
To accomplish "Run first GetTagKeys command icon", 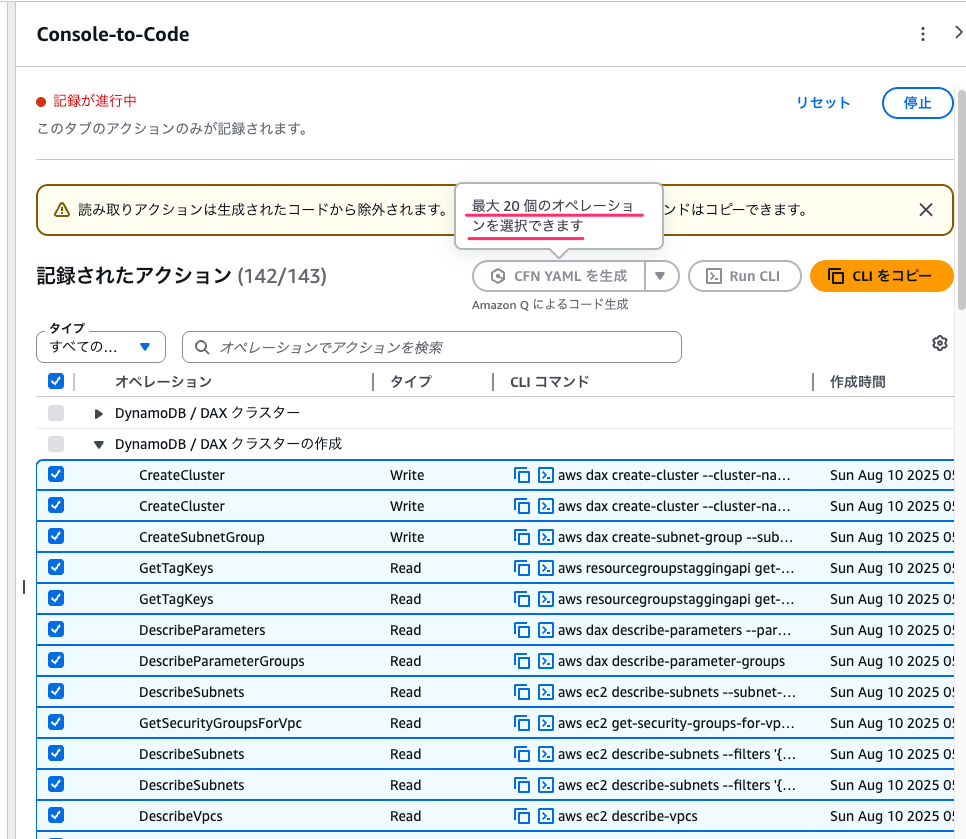I will click(545, 568).
